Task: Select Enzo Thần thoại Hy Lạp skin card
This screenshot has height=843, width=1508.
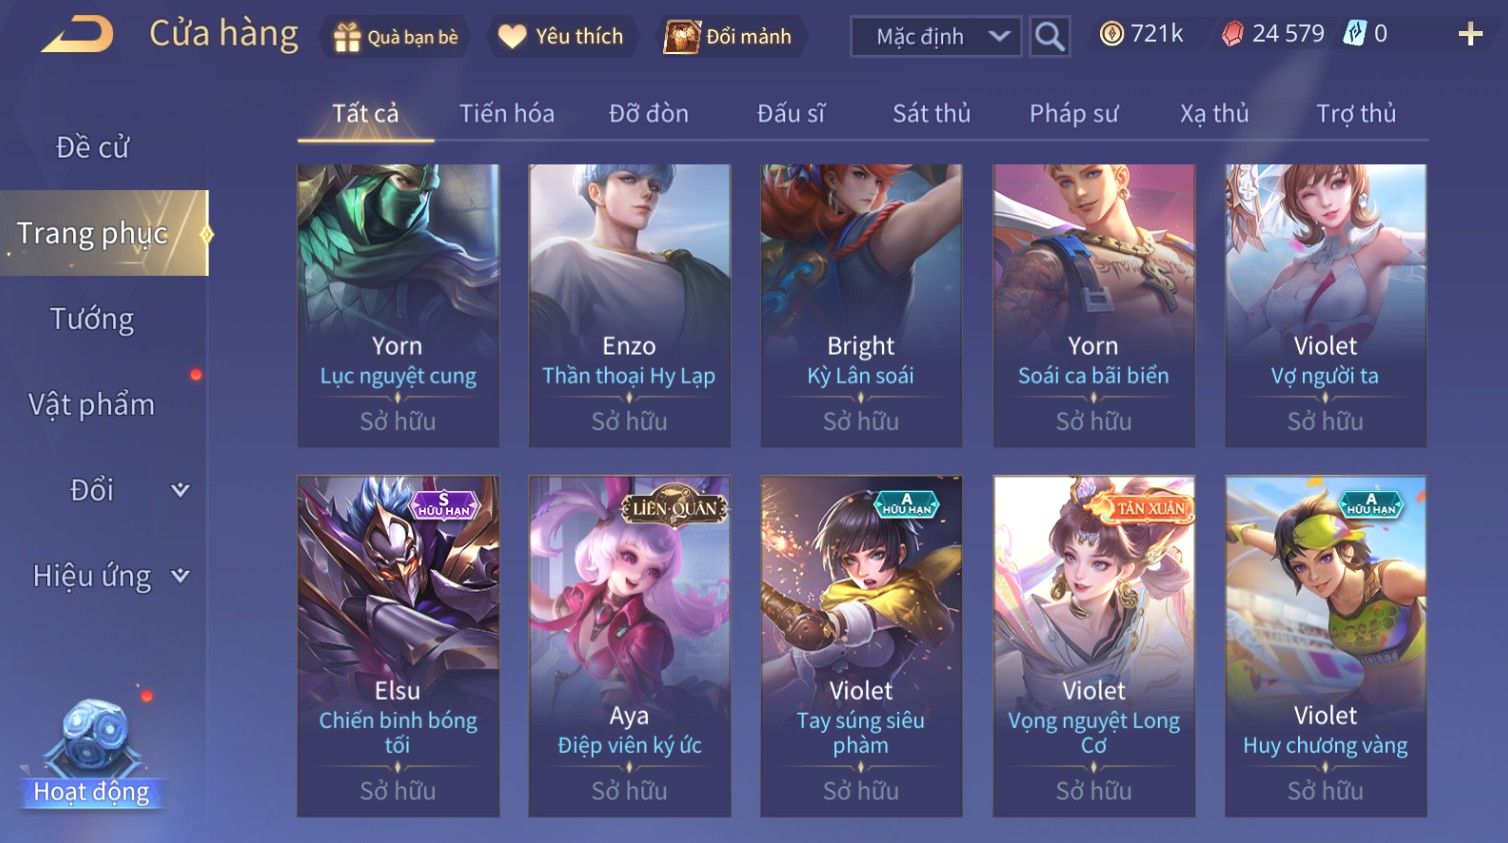Action: click(629, 305)
